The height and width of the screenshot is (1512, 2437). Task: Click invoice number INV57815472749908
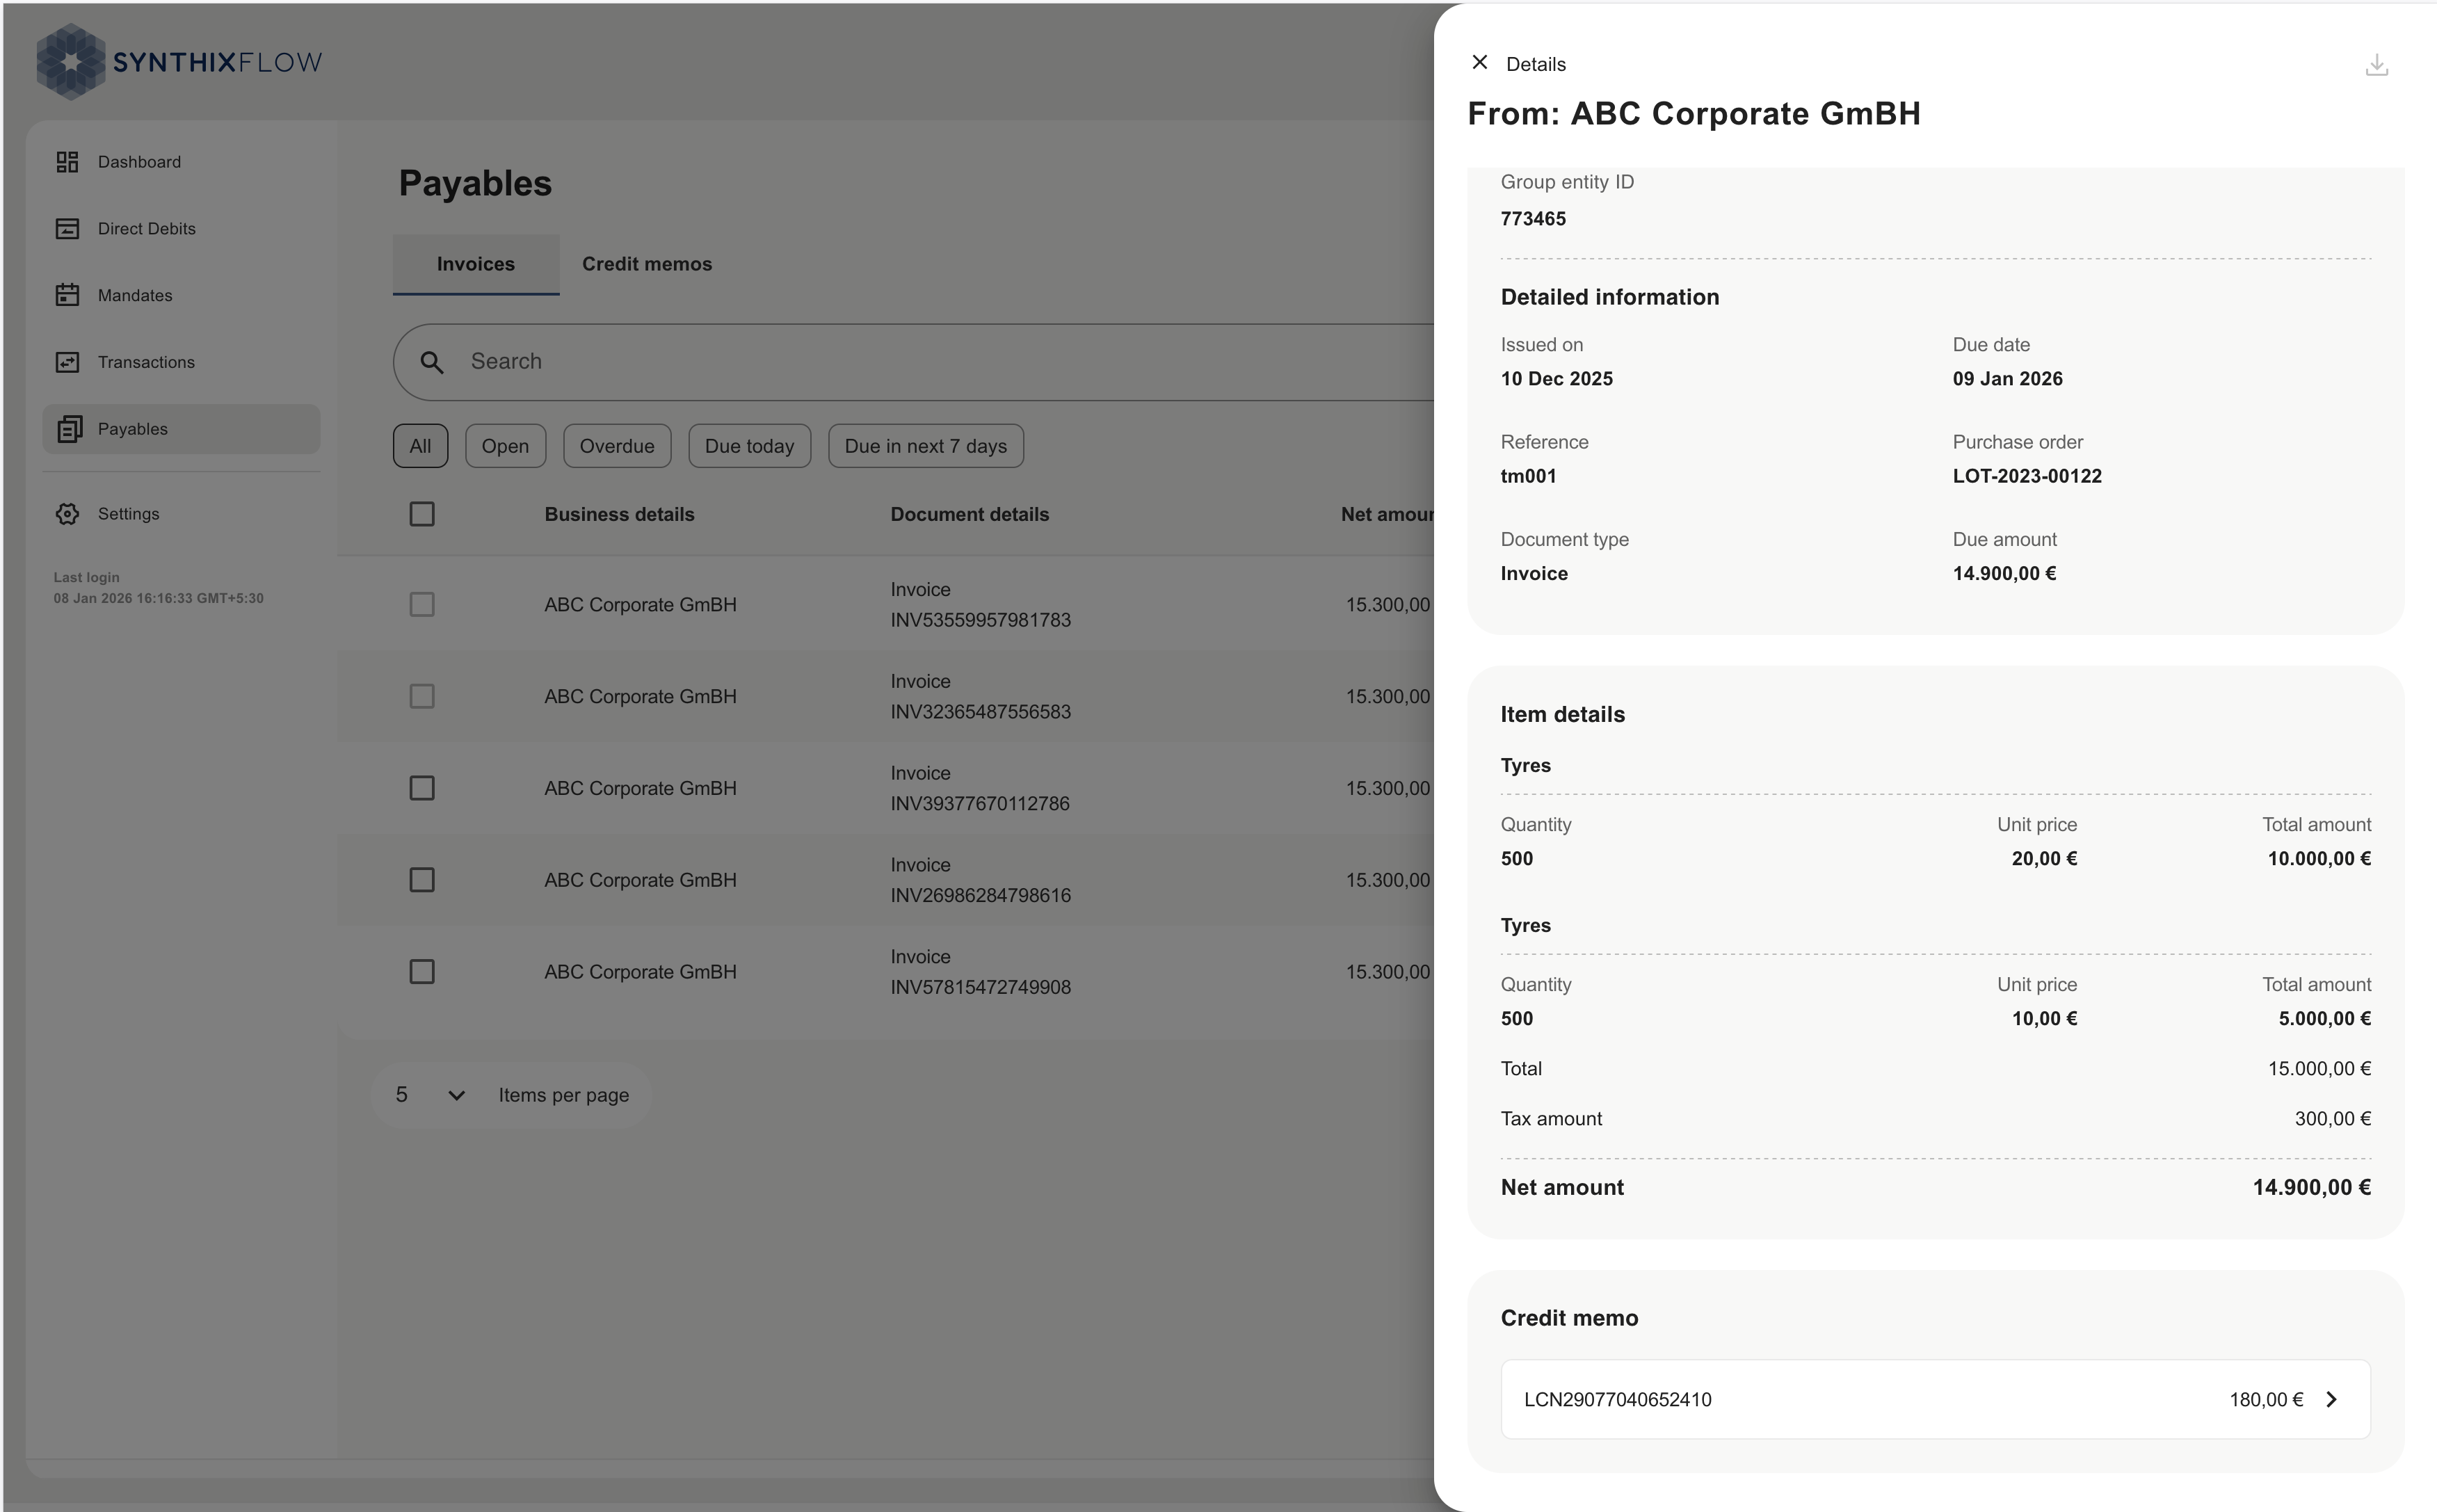pyautogui.click(x=980, y=988)
